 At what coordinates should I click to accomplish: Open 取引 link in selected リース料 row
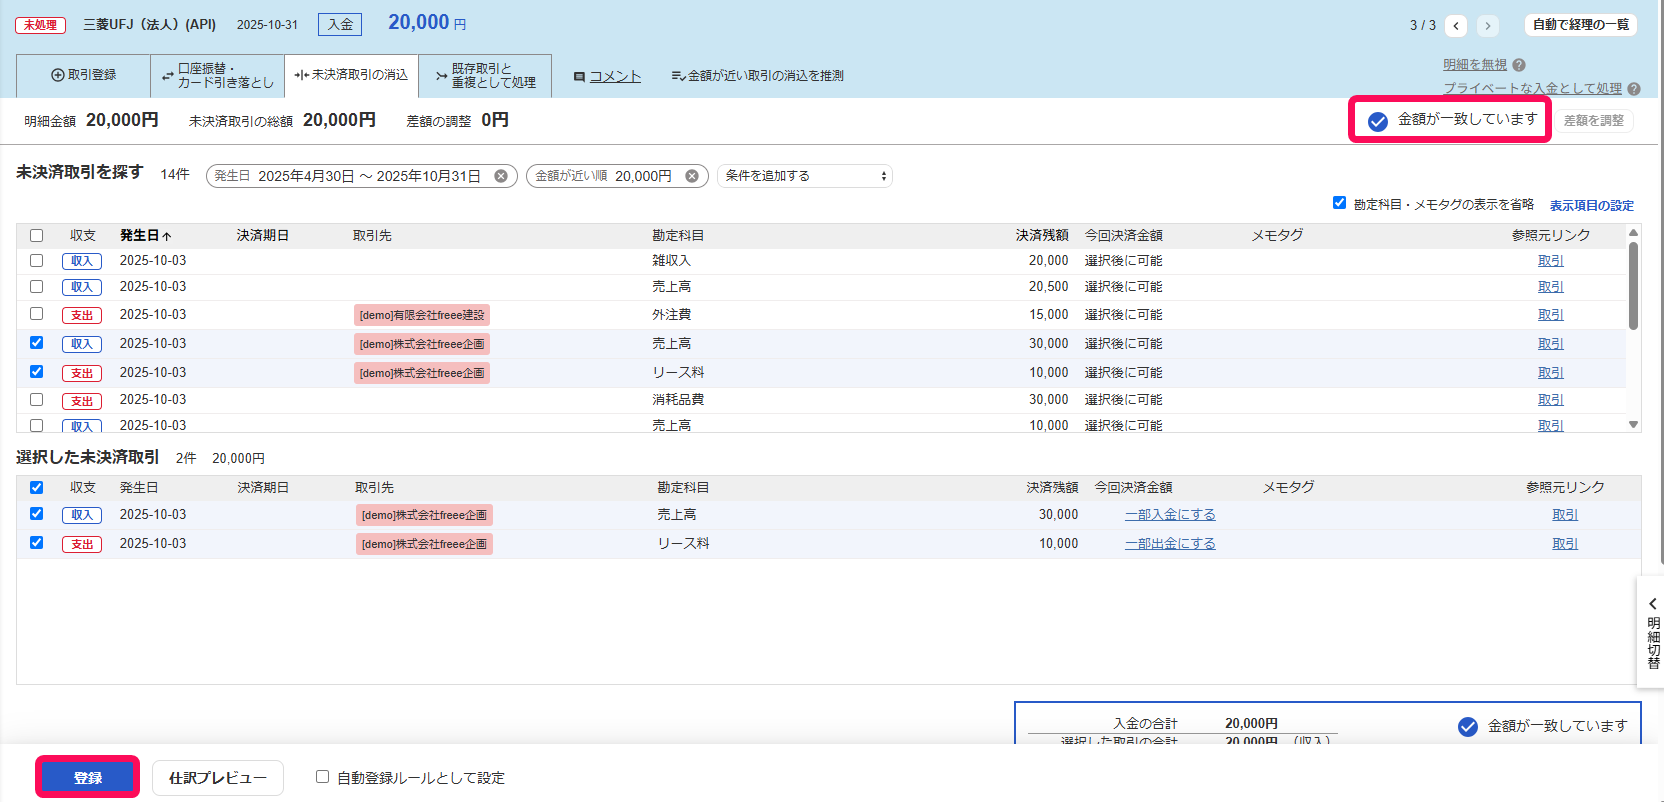pyautogui.click(x=1565, y=544)
